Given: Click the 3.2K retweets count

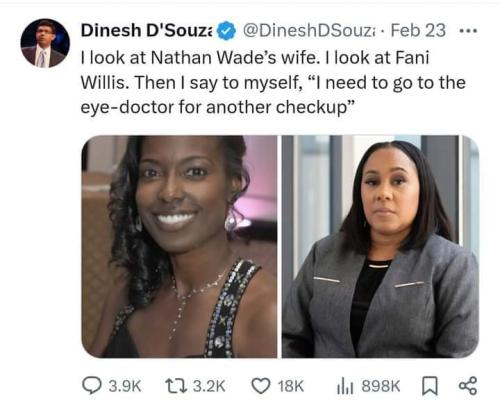Looking at the screenshot, I should pos(209,386).
